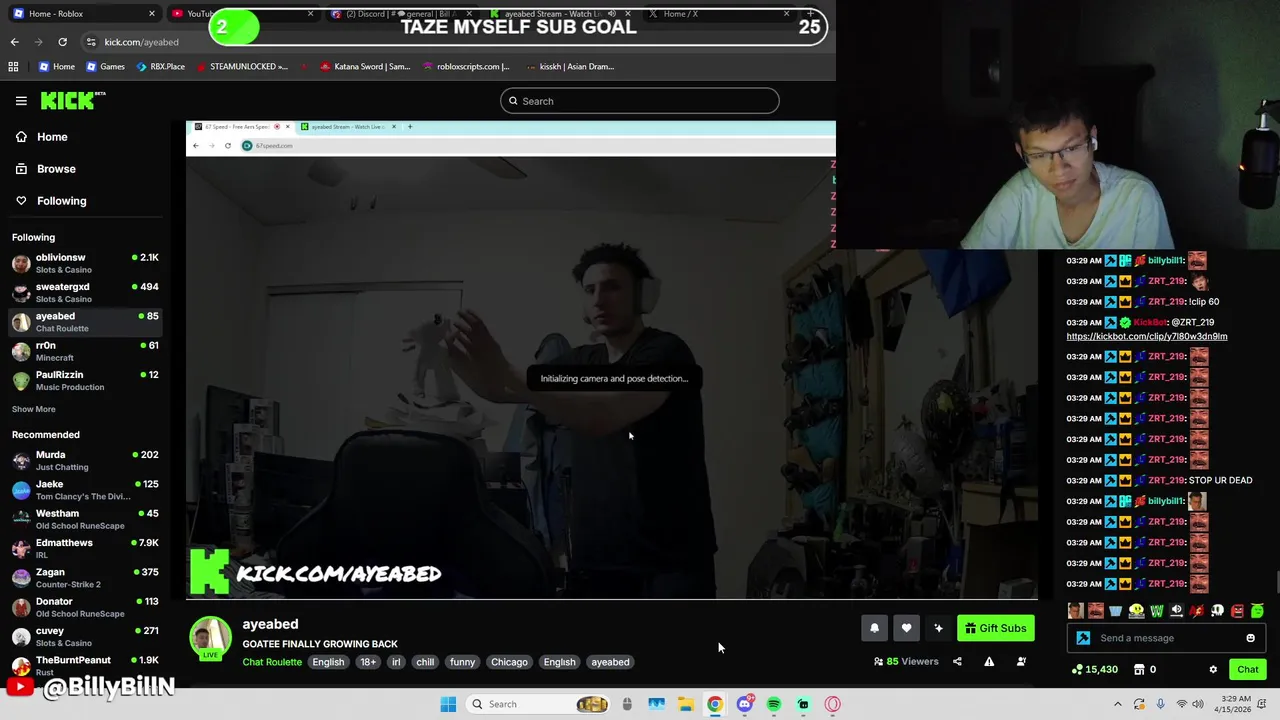1280x720 pixels.
Task: Click the sparkle icon beside Gift Subs
Action: pyautogui.click(x=938, y=628)
